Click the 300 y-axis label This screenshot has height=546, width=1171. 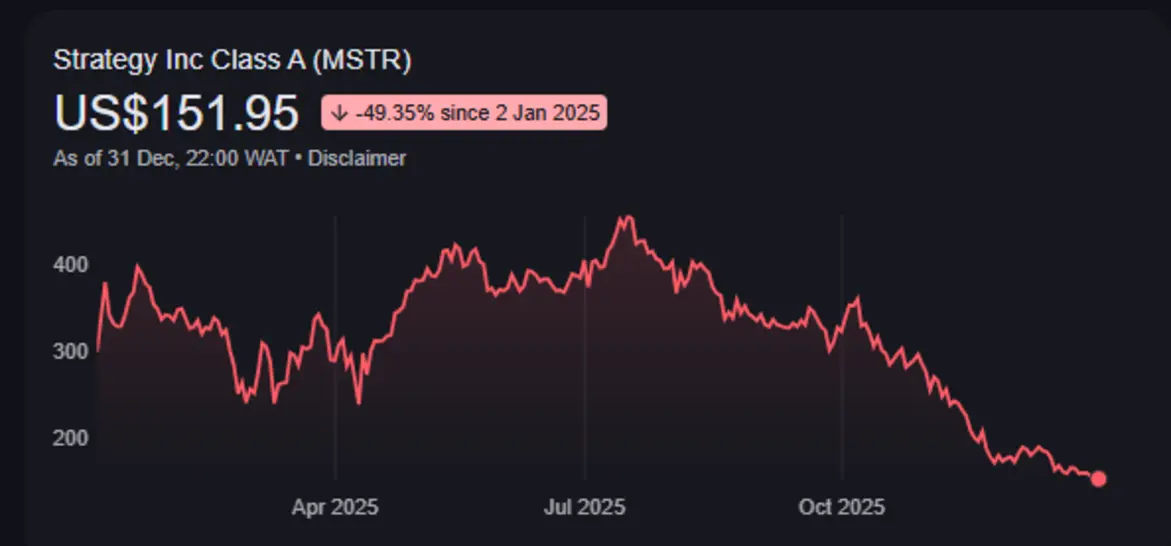pos(71,350)
